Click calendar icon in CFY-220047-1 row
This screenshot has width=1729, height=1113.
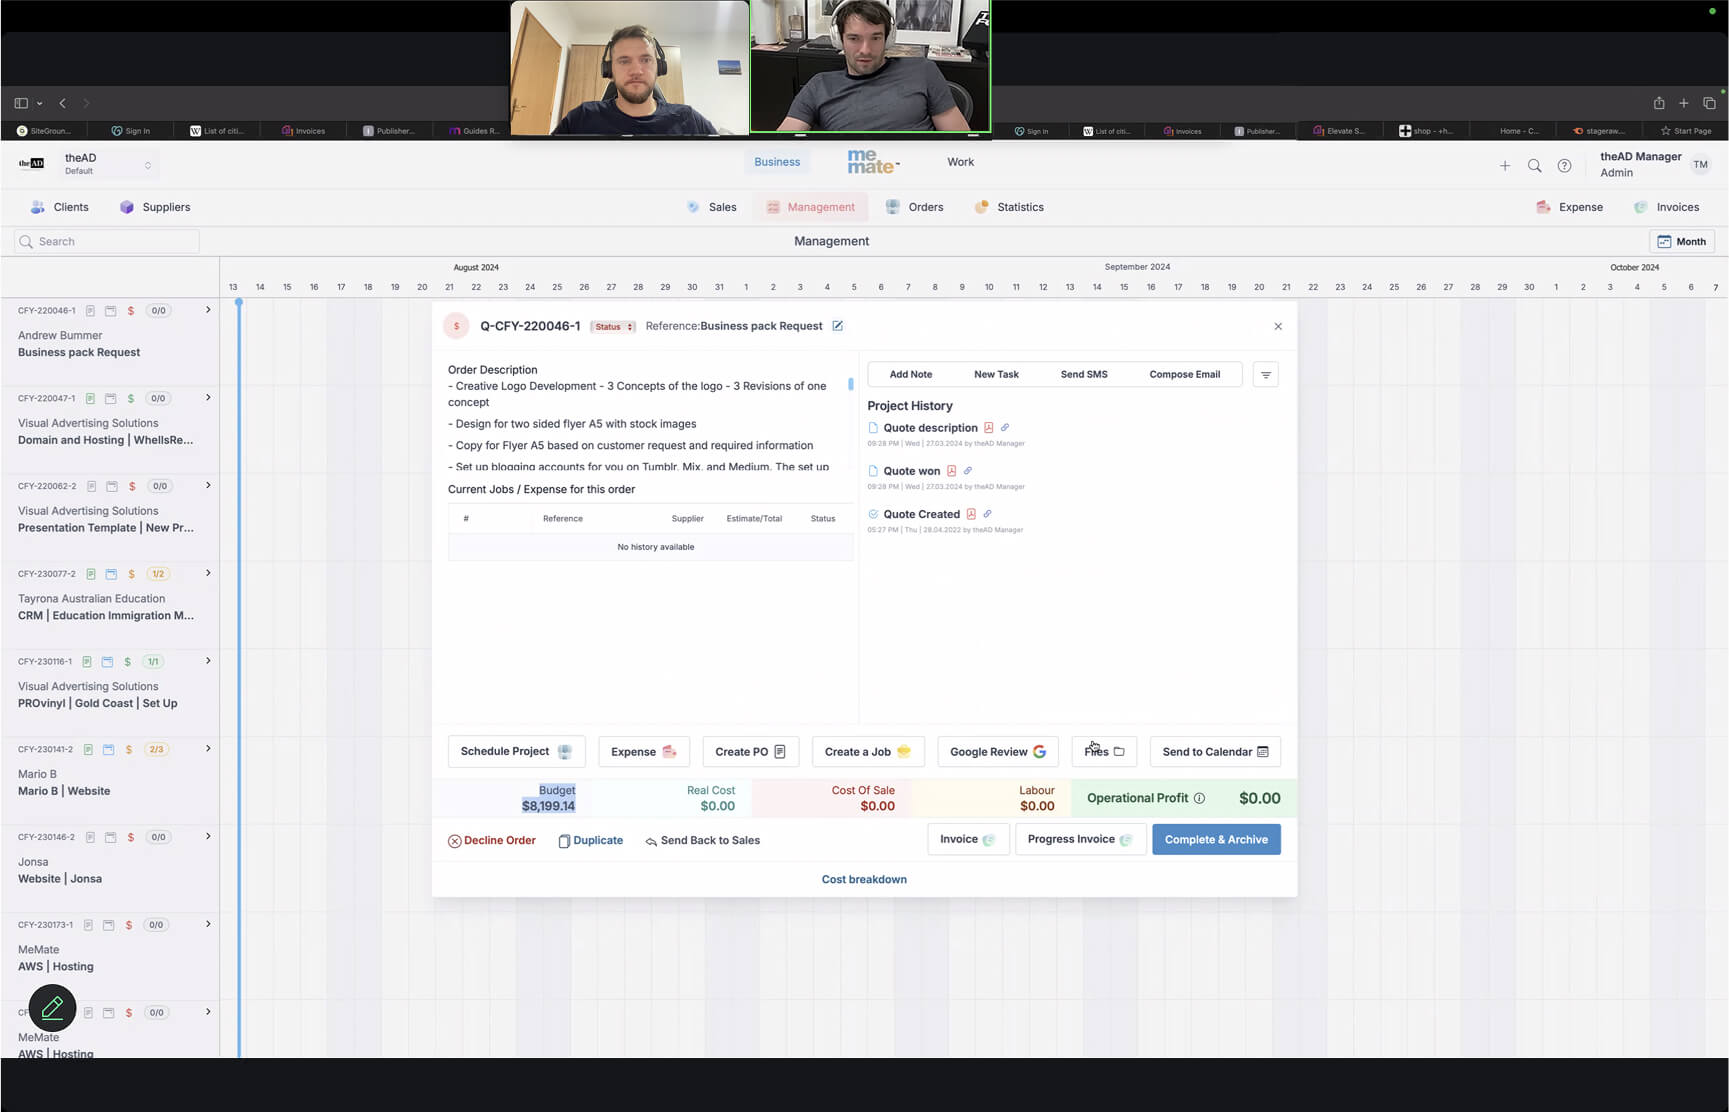tap(111, 399)
